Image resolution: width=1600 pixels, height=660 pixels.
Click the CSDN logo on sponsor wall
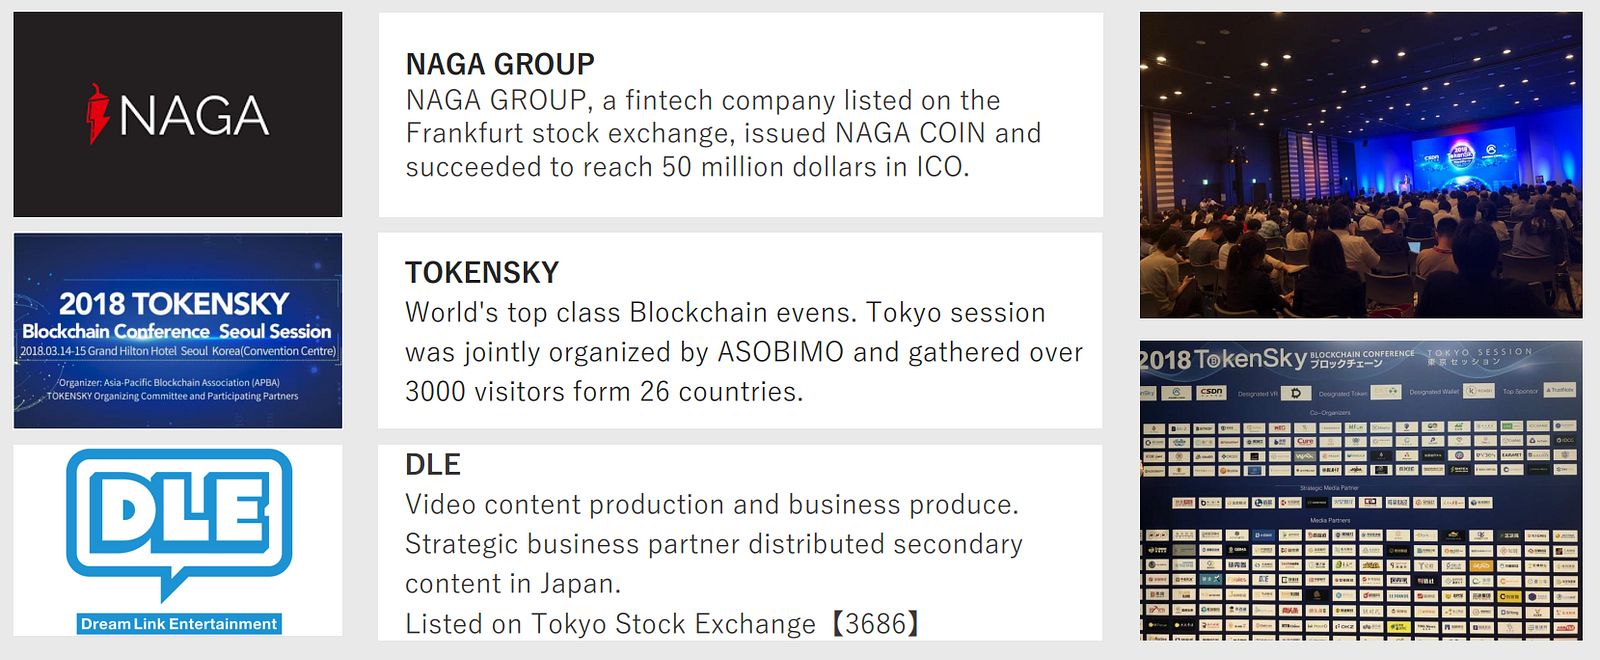click(x=1211, y=392)
